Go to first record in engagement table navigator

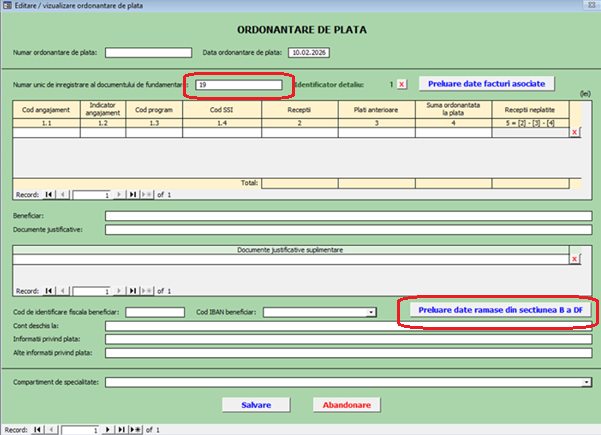(x=48, y=195)
